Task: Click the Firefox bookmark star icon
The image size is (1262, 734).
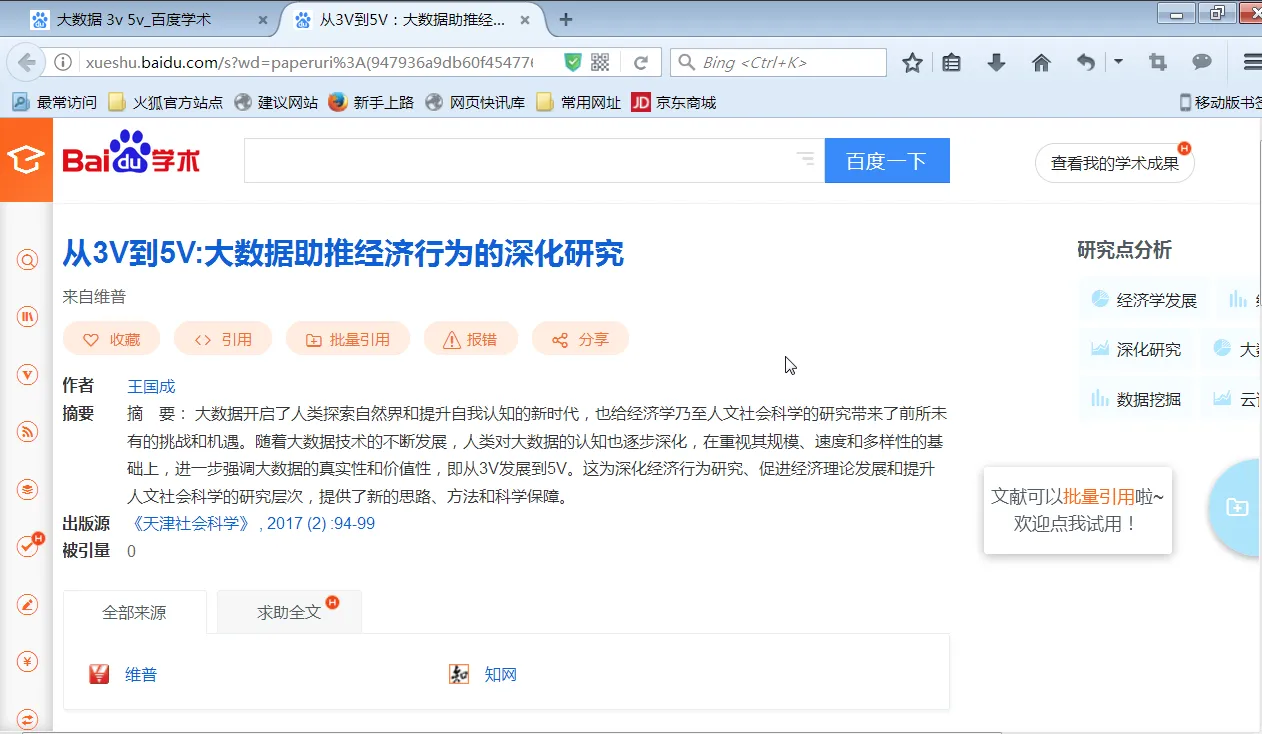Action: [912, 63]
